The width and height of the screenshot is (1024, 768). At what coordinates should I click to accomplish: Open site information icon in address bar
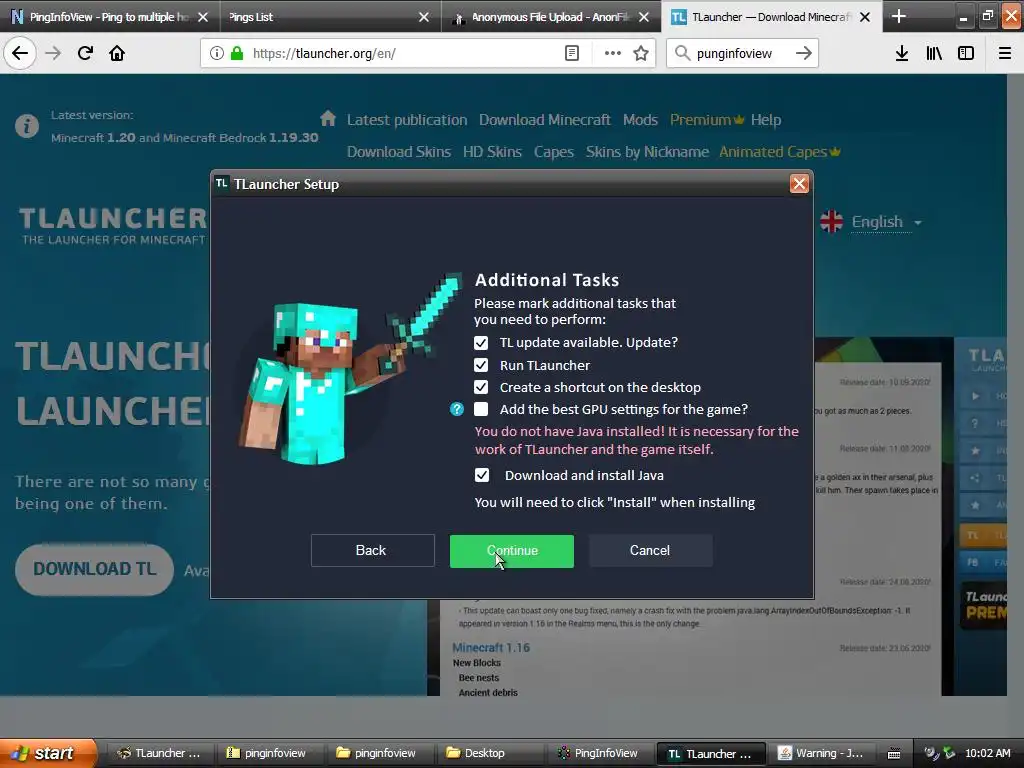pyautogui.click(x=217, y=53)
